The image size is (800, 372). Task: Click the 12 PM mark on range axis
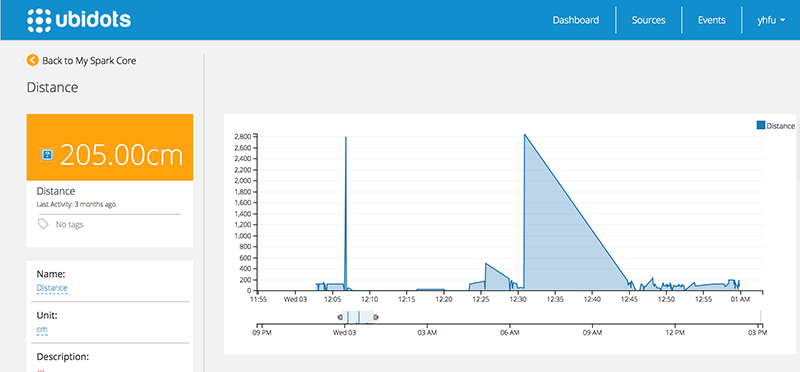(675, 333)
